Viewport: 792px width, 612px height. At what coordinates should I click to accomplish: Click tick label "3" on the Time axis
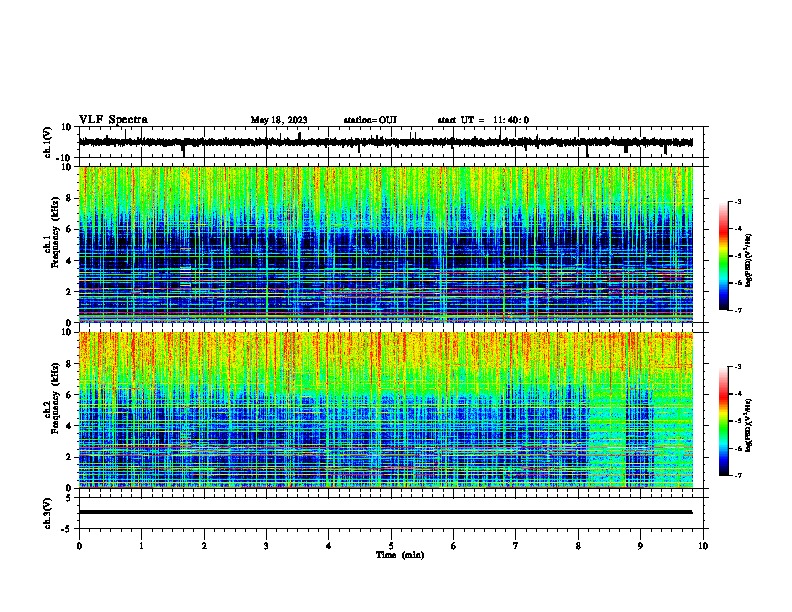point(266,546)
